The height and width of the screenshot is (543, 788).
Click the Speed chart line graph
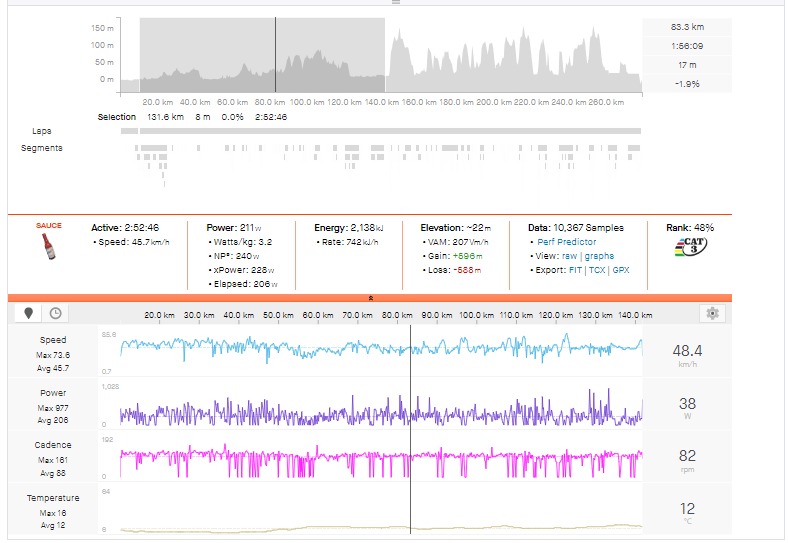[x=381, y=348]
